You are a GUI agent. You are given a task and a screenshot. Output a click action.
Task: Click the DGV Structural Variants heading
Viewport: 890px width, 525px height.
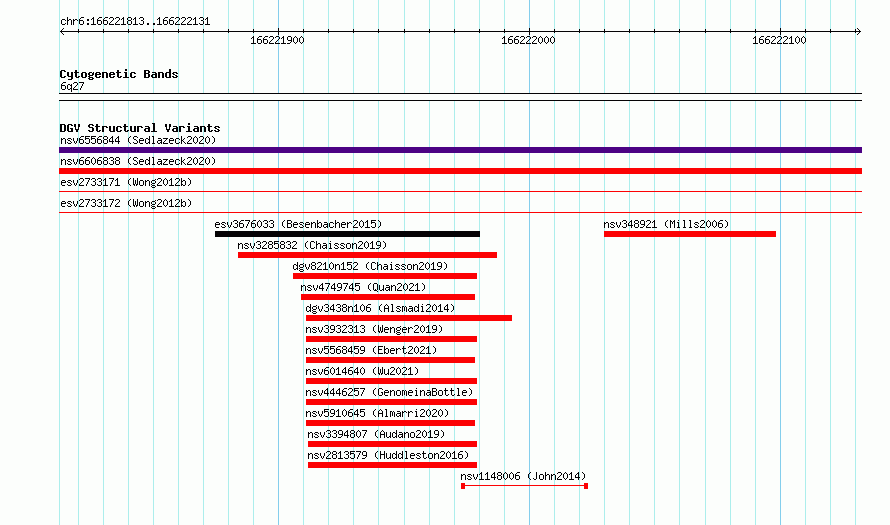click(140, 128)
